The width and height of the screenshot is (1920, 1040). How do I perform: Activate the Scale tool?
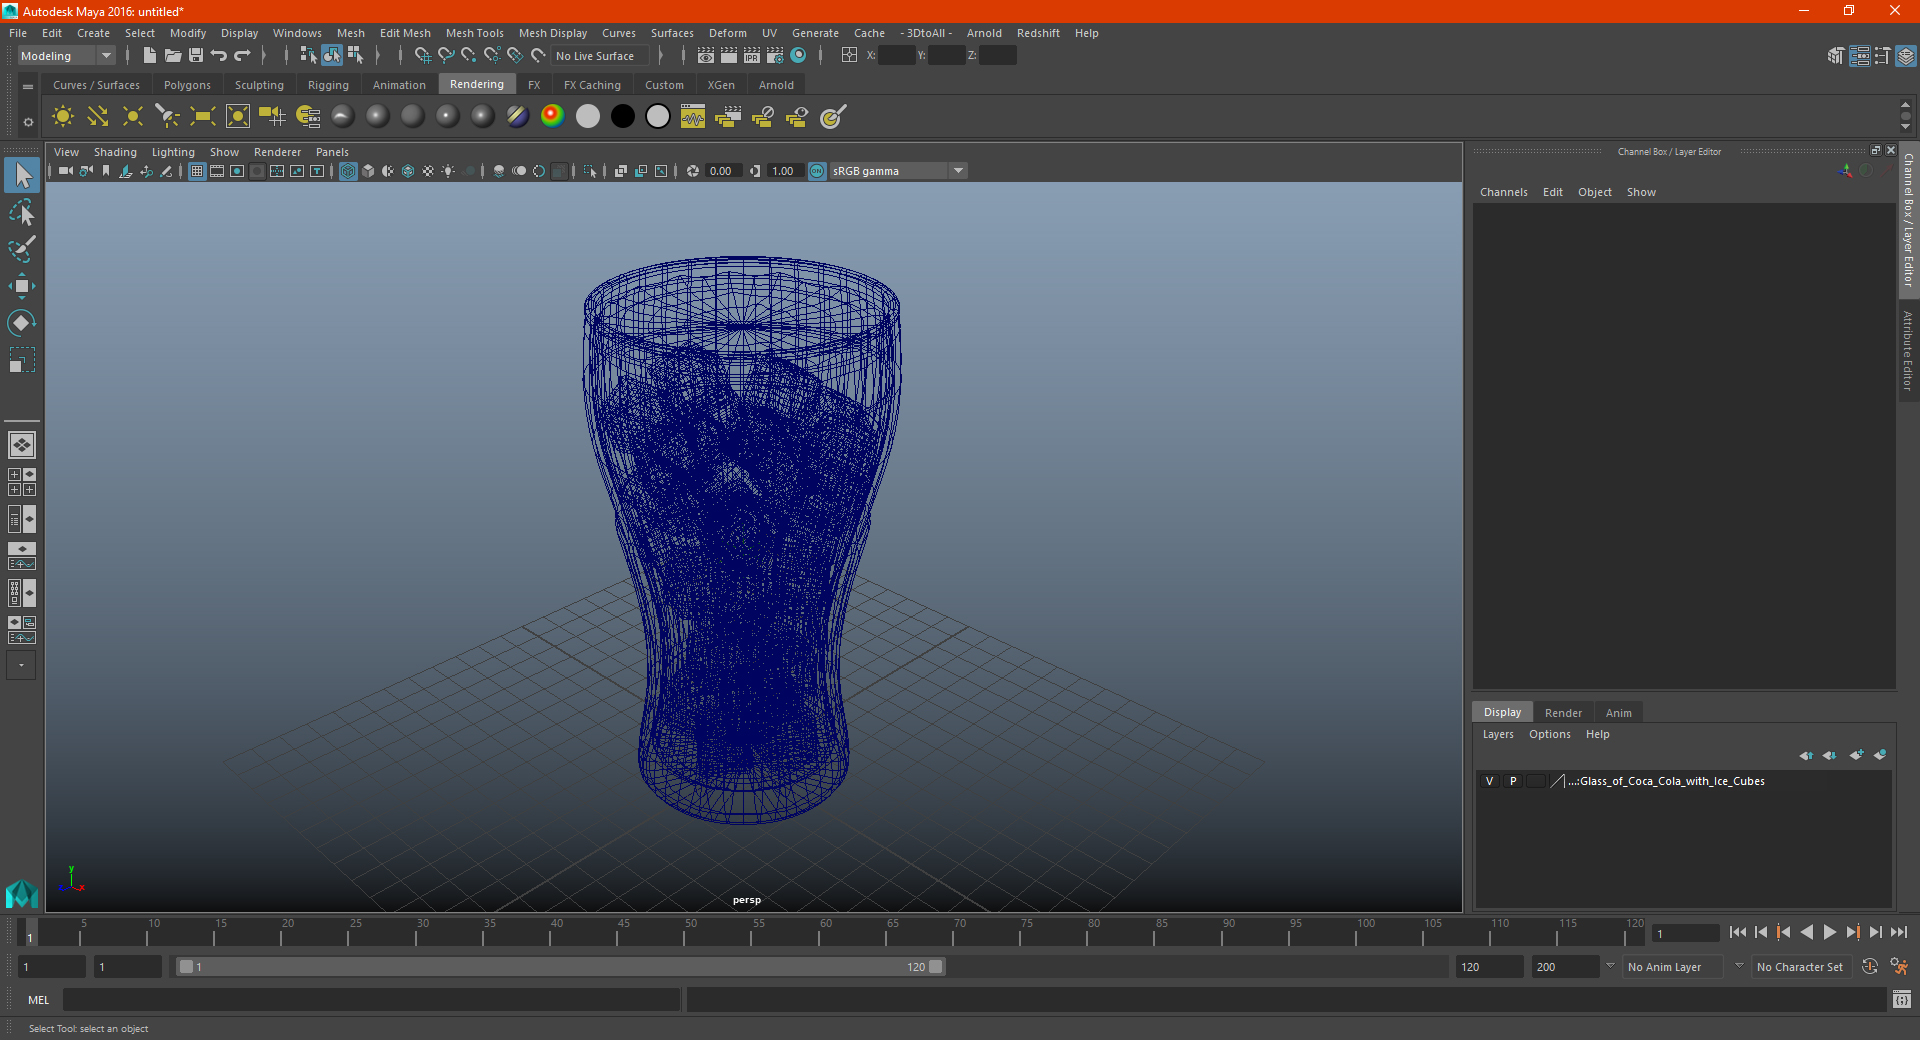point(22,359)
